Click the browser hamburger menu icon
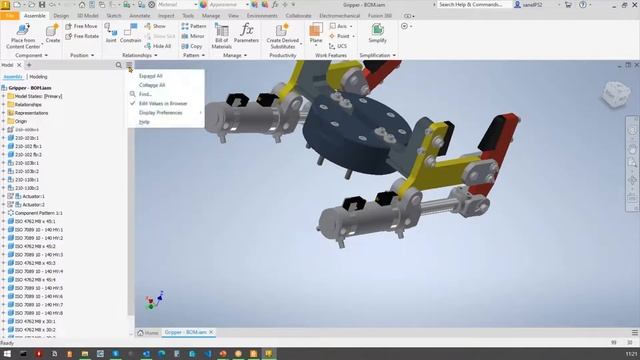Image resolution: width=640 pixels, height=360 pixels. point(129,65)
